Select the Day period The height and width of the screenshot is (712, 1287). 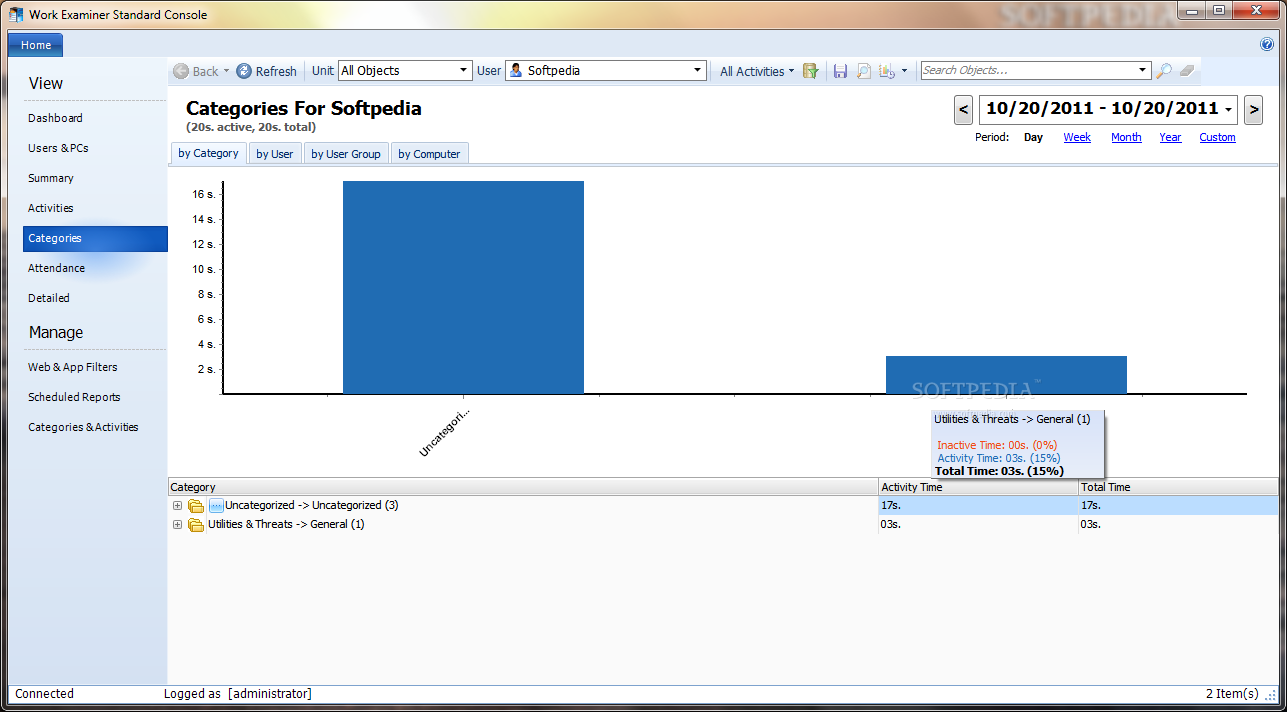pyautogui.click(x=1033, y=138)
